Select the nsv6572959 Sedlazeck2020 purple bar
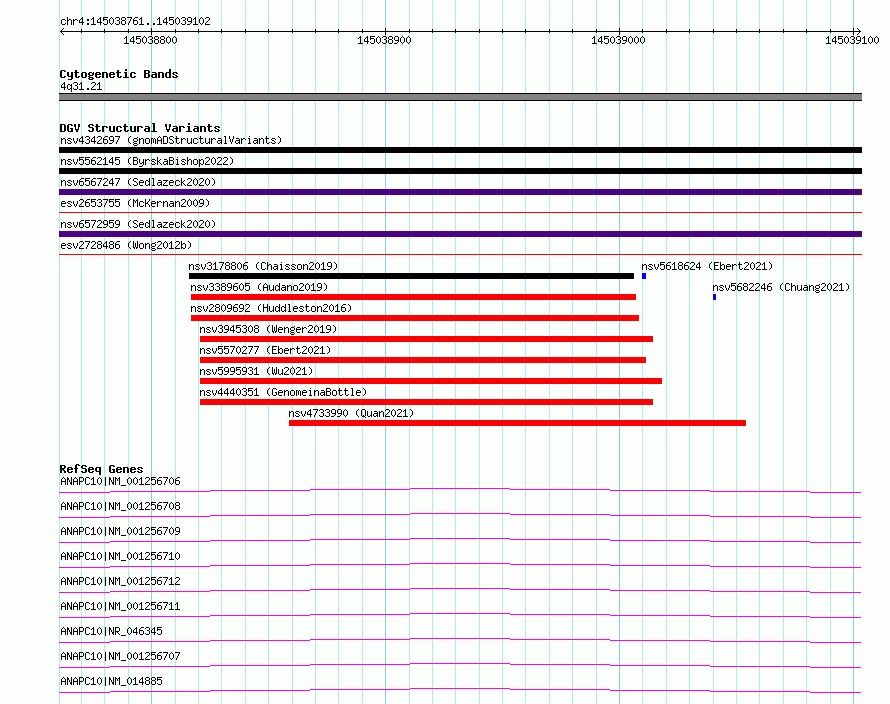The width and height of the screenshot is (890, 704). 460,234
